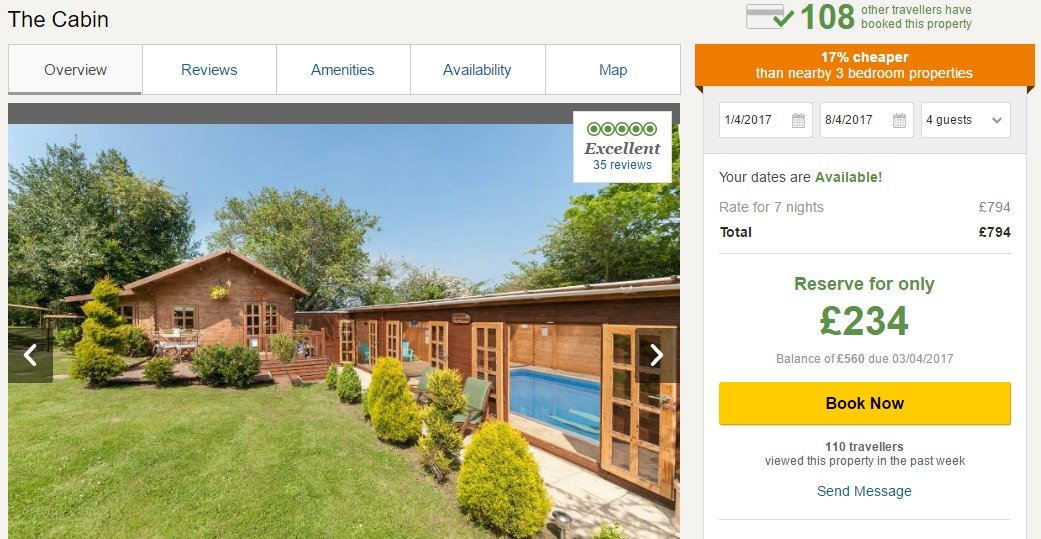Expand the 4 guests dropdown
Screen dimensions: 1041x539
click(x=965, y=120)
